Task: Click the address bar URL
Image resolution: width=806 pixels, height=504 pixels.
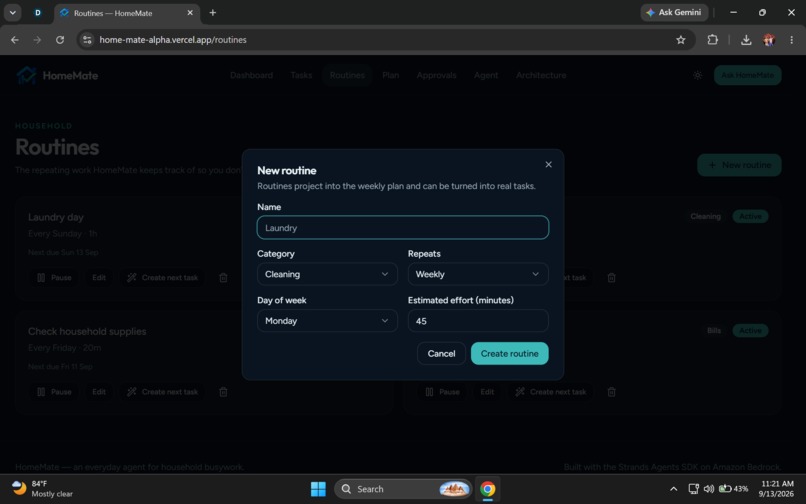Action: click(173, 40)
